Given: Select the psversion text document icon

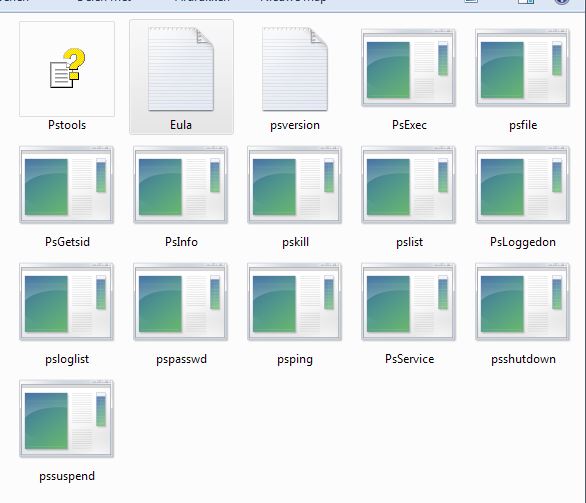Looking at the screenshot, I should 295,69.
